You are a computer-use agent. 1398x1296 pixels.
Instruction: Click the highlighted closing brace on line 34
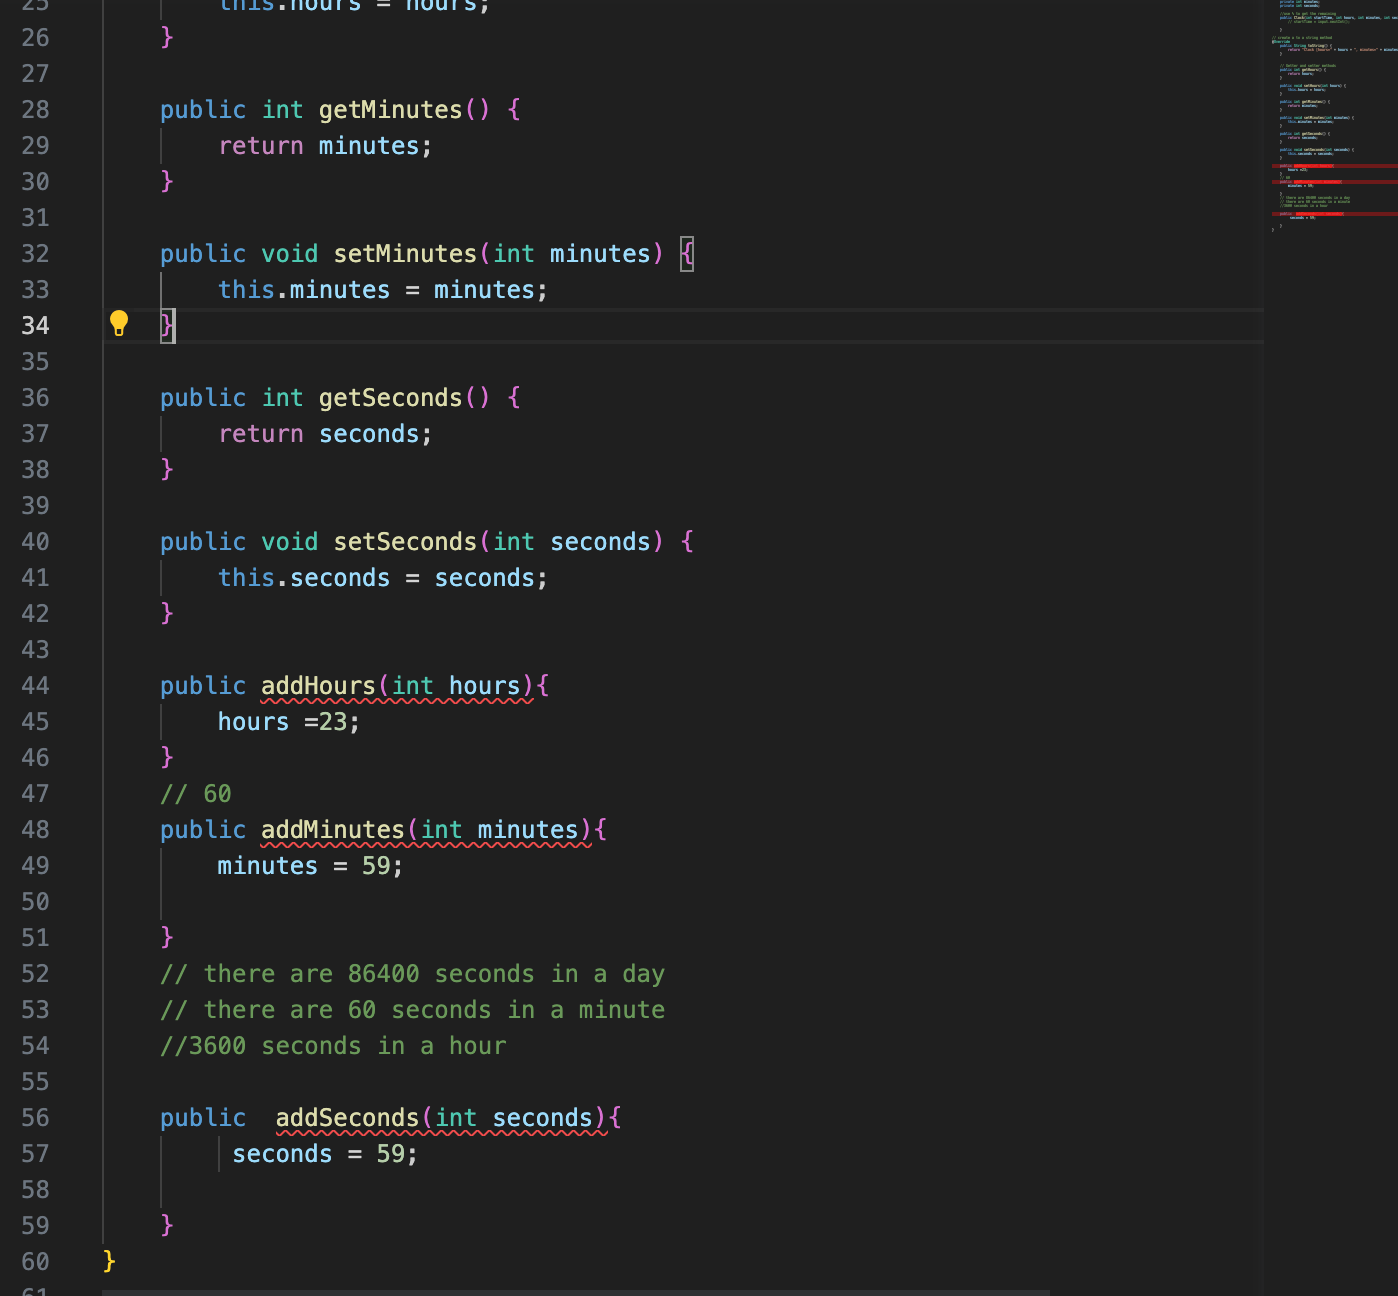pyautogui.click(x=166, y=324)
